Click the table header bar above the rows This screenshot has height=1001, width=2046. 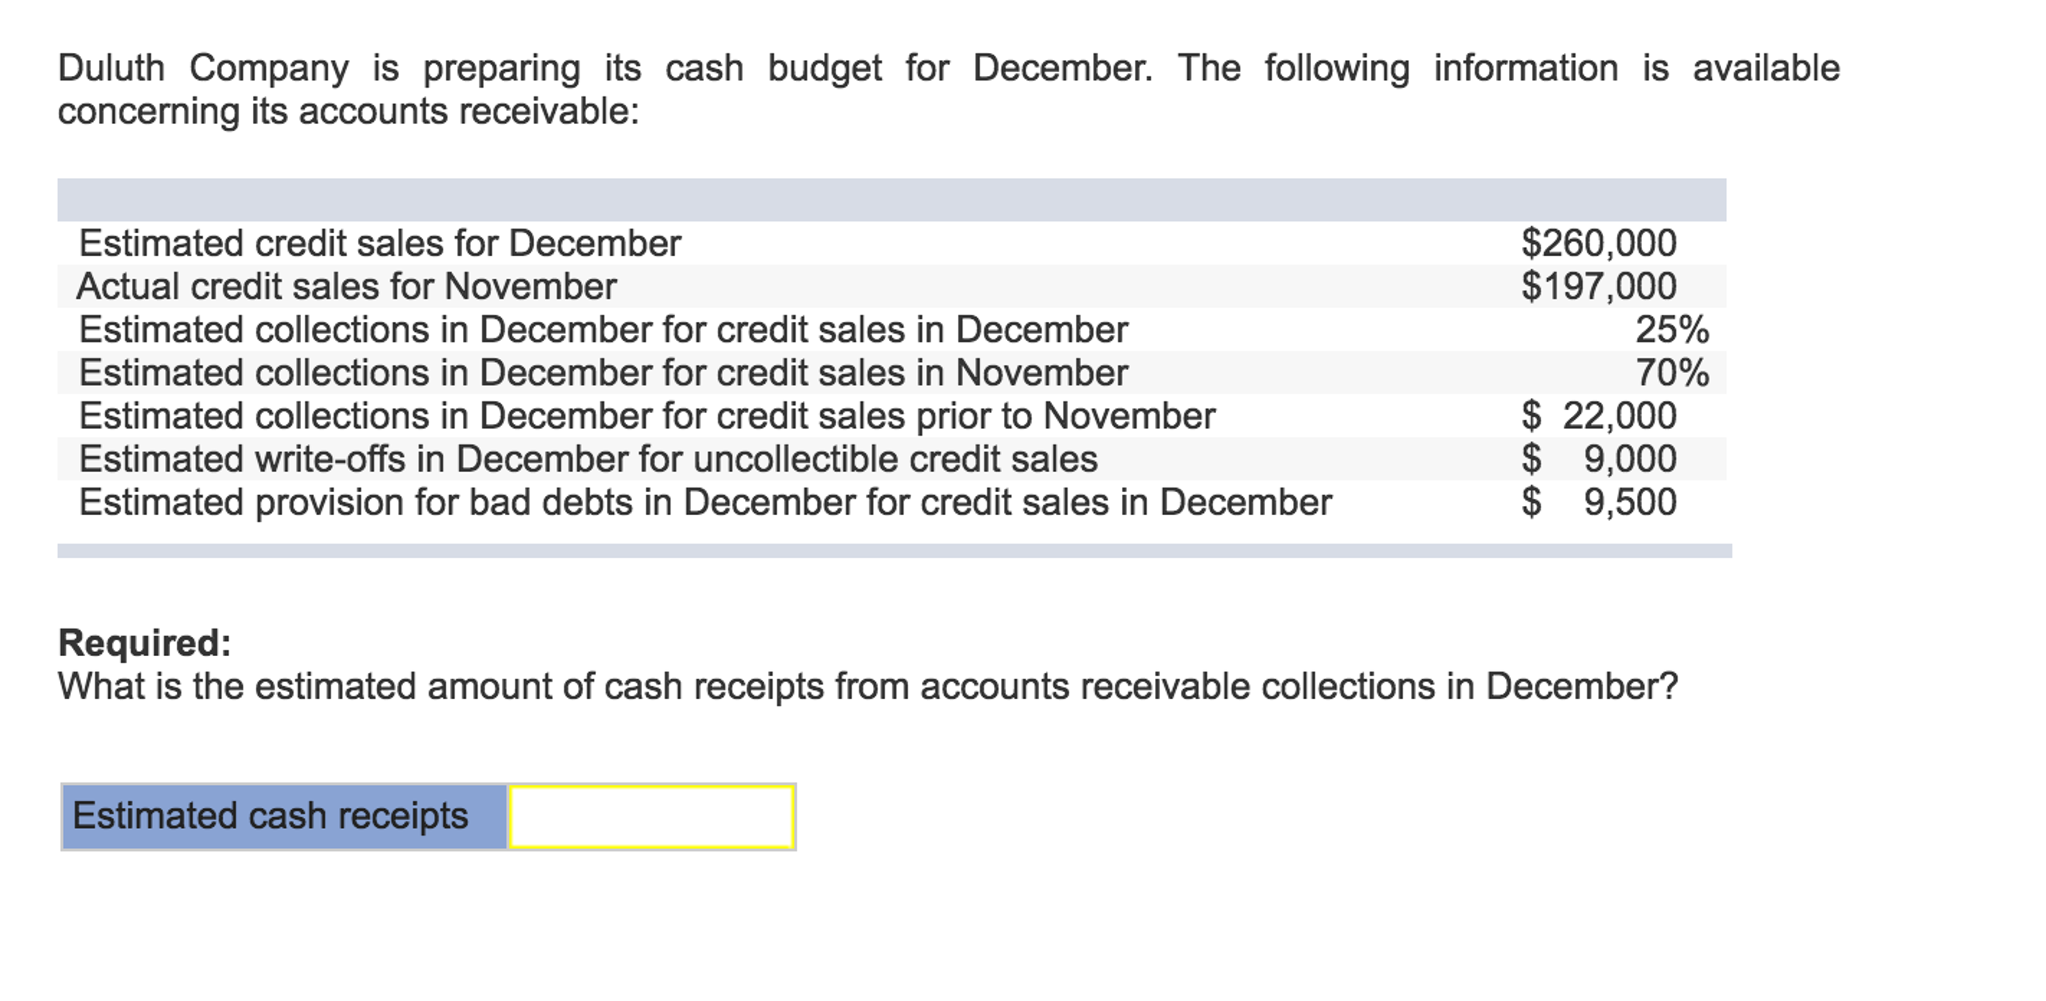click(x=890, y=198)
